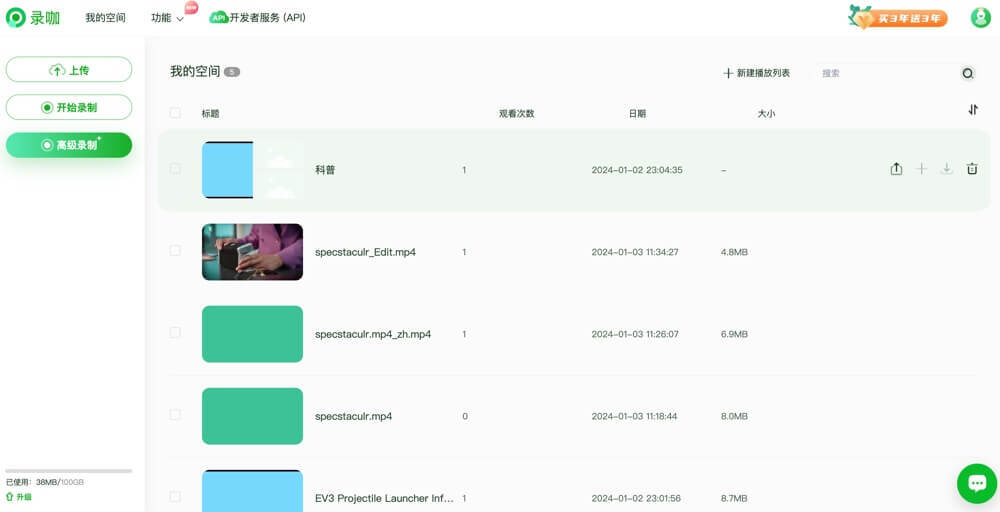This screenshot has width=1000, height=512.
Task: Click the date 2024-01-02 23:01:56
Action: click(636, 498)
